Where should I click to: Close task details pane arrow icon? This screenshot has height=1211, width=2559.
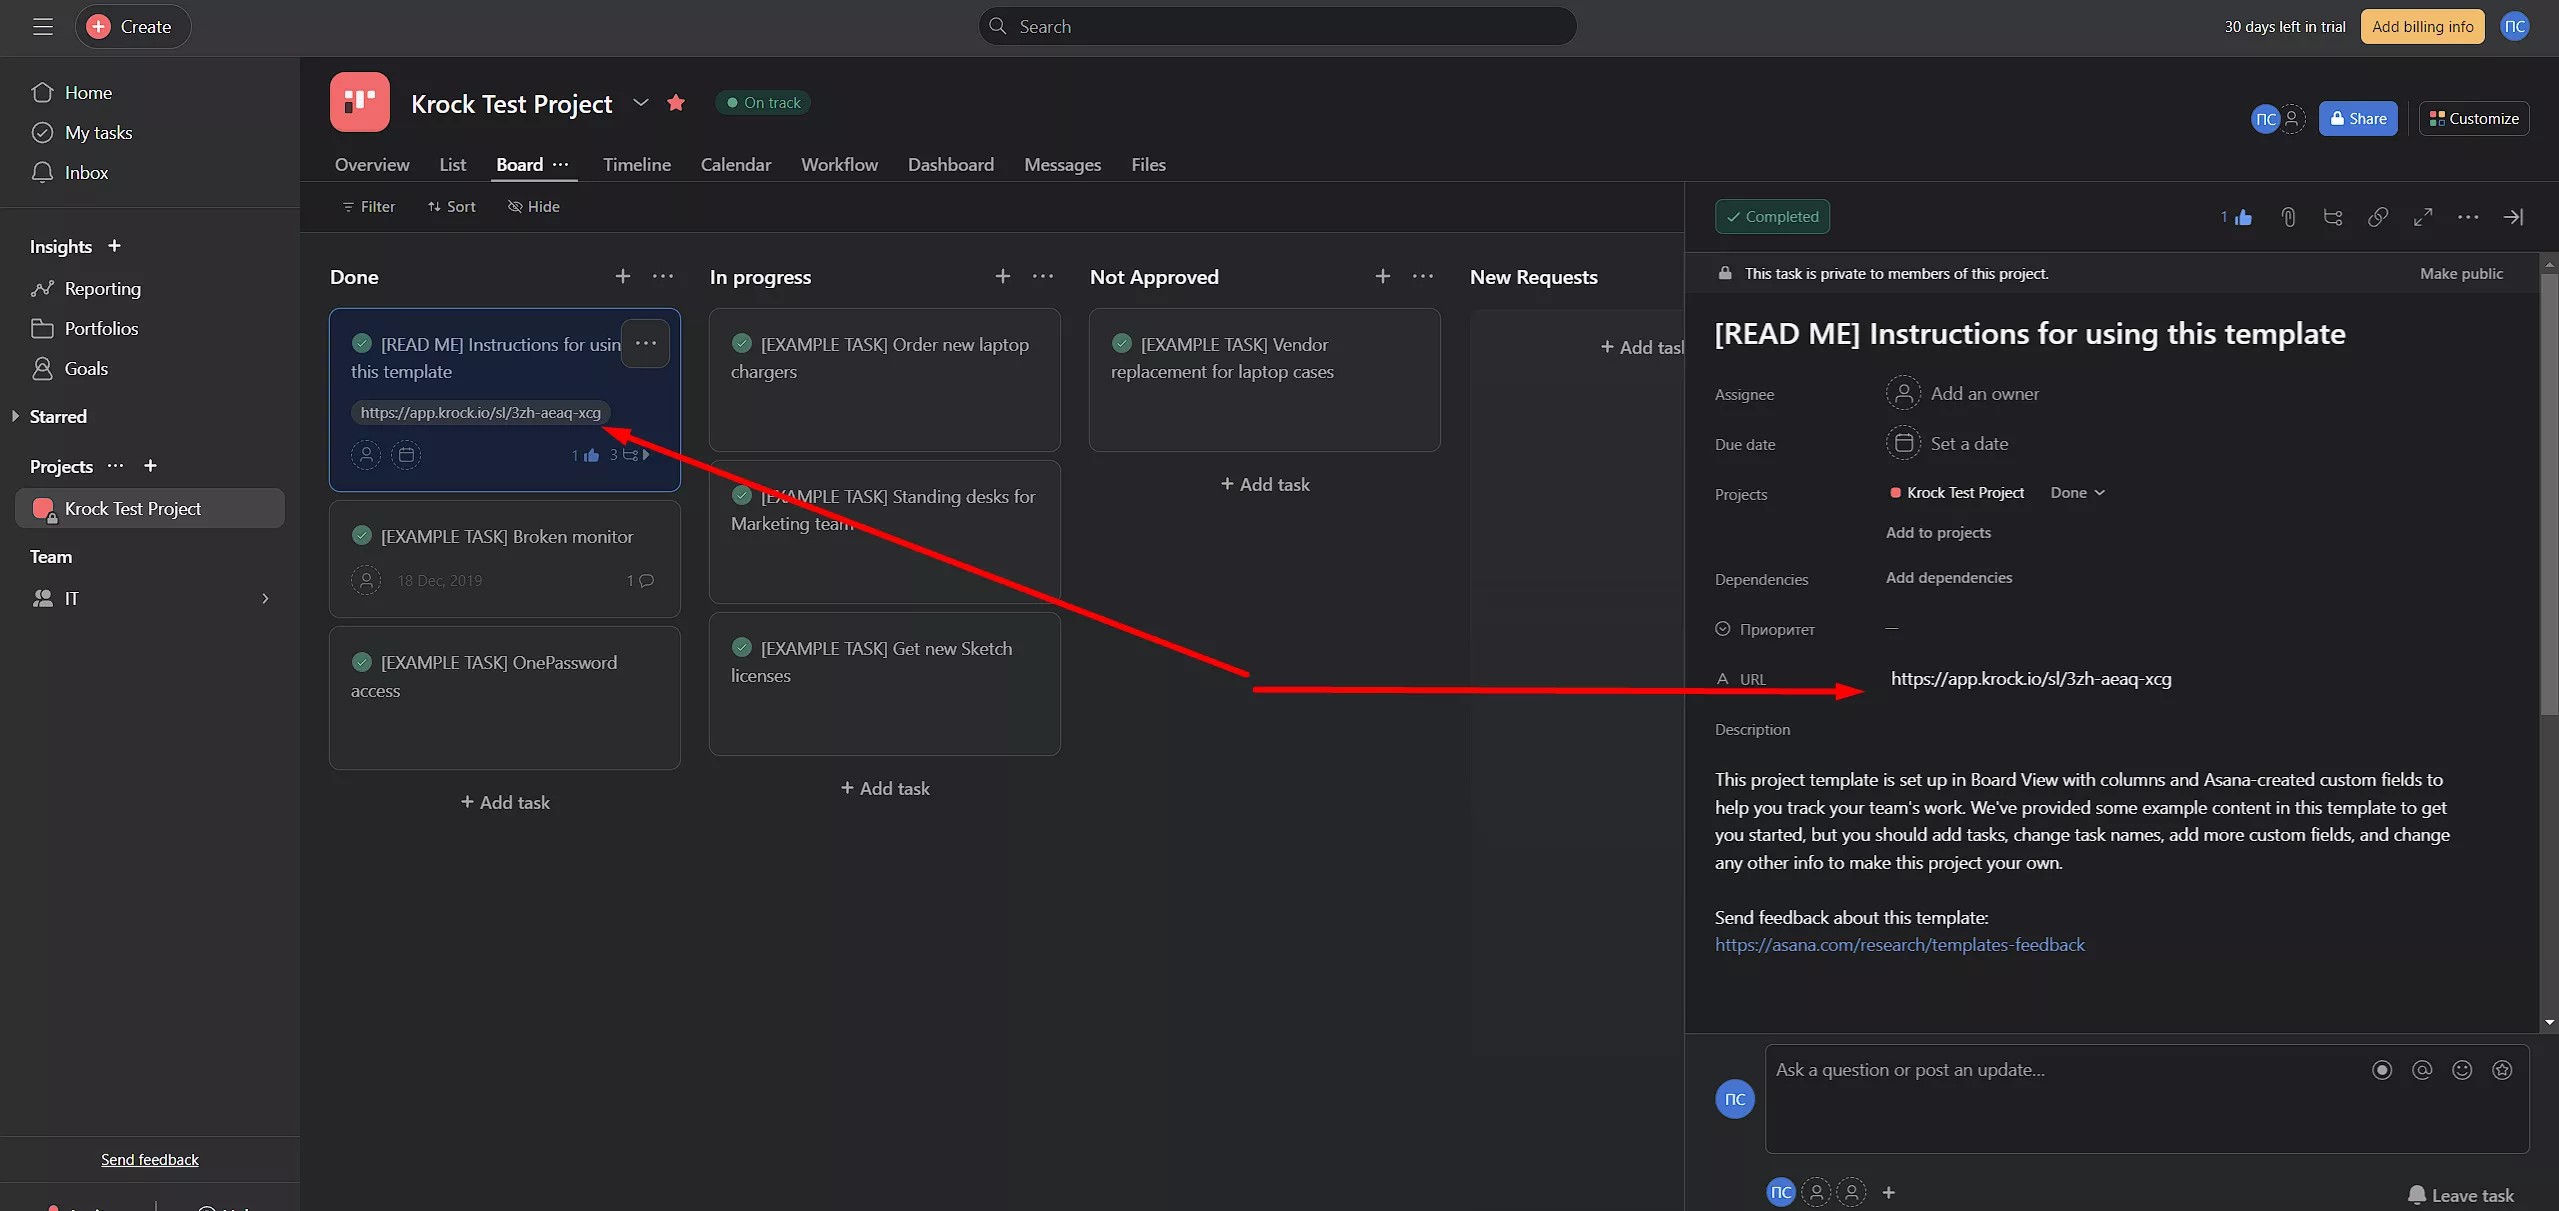click(2513, 218)
